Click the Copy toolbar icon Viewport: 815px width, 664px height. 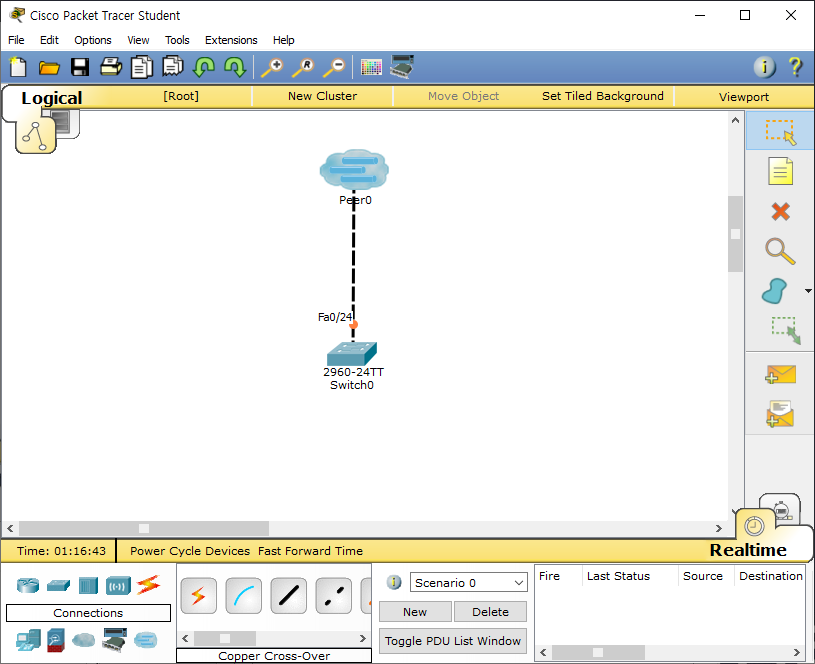coord(142,68)
